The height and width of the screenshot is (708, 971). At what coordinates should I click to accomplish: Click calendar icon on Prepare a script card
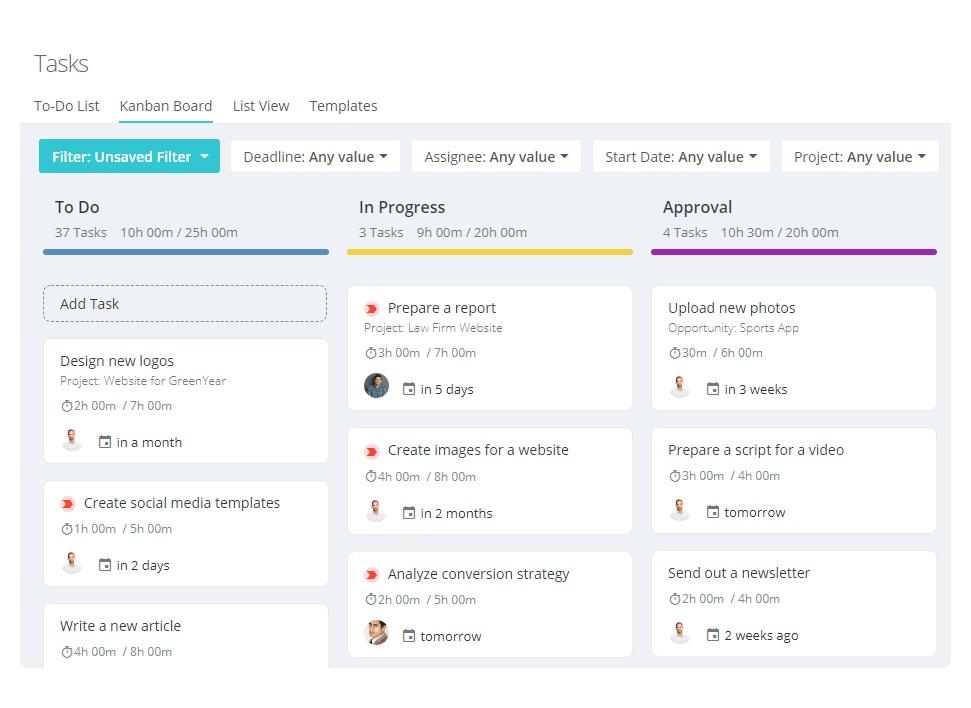click(713, 512)
